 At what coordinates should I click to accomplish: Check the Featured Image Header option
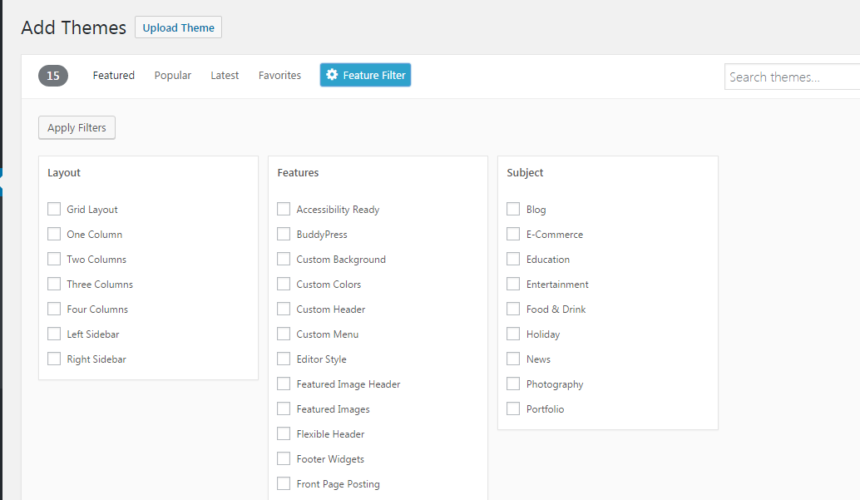coord(284,384)
